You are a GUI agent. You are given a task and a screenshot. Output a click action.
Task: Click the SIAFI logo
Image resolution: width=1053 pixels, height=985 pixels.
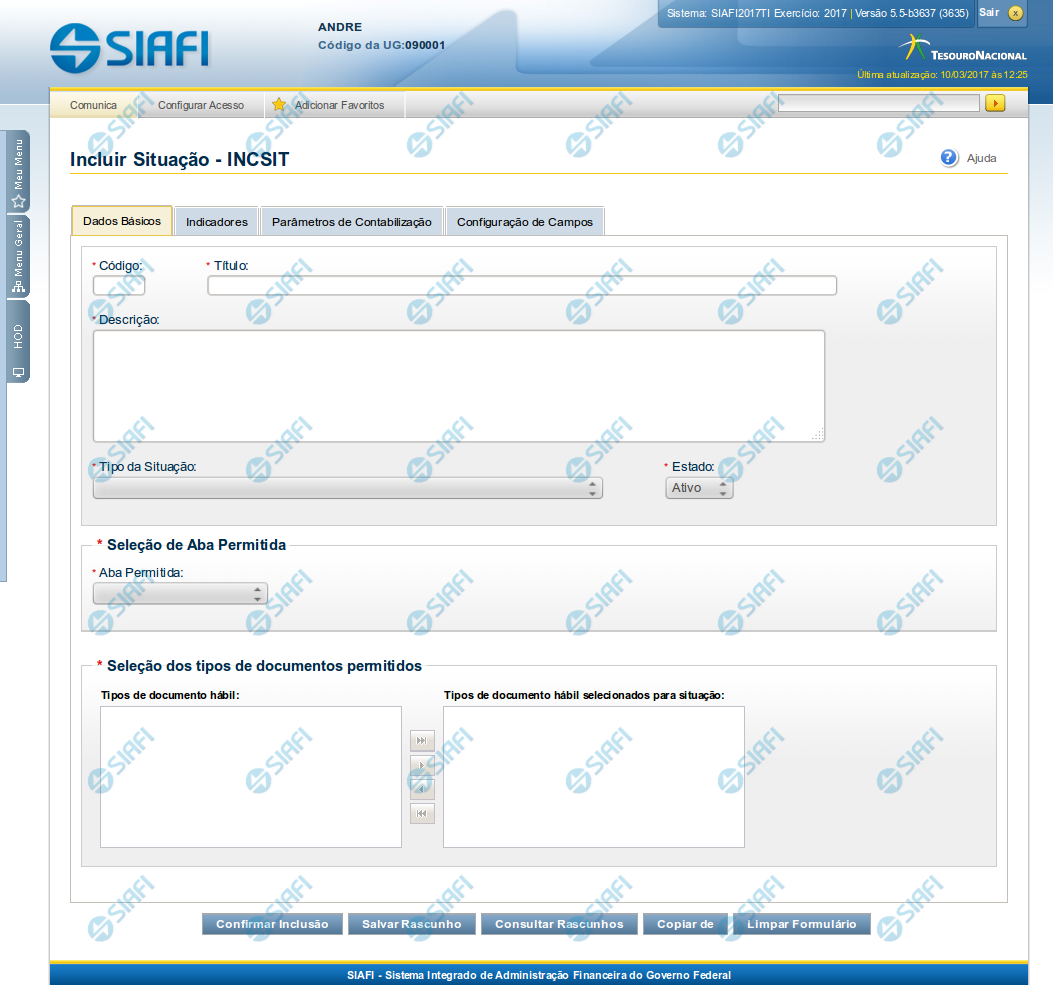130,47
